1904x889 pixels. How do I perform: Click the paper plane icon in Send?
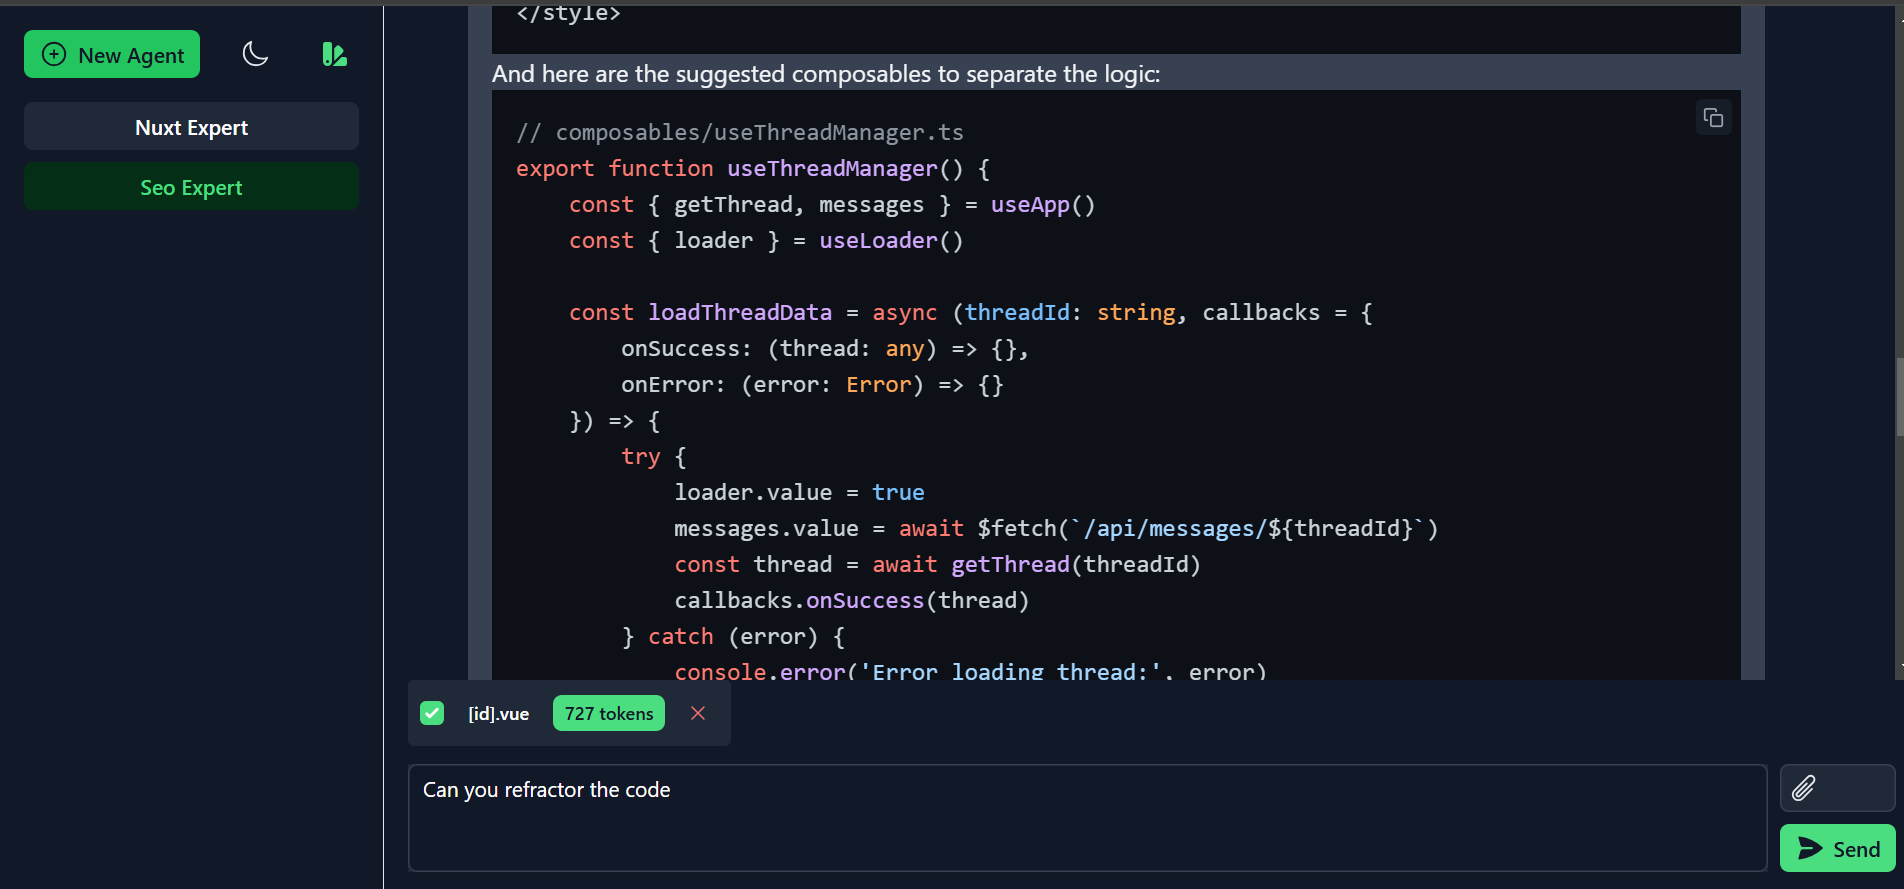(1809, 849)
